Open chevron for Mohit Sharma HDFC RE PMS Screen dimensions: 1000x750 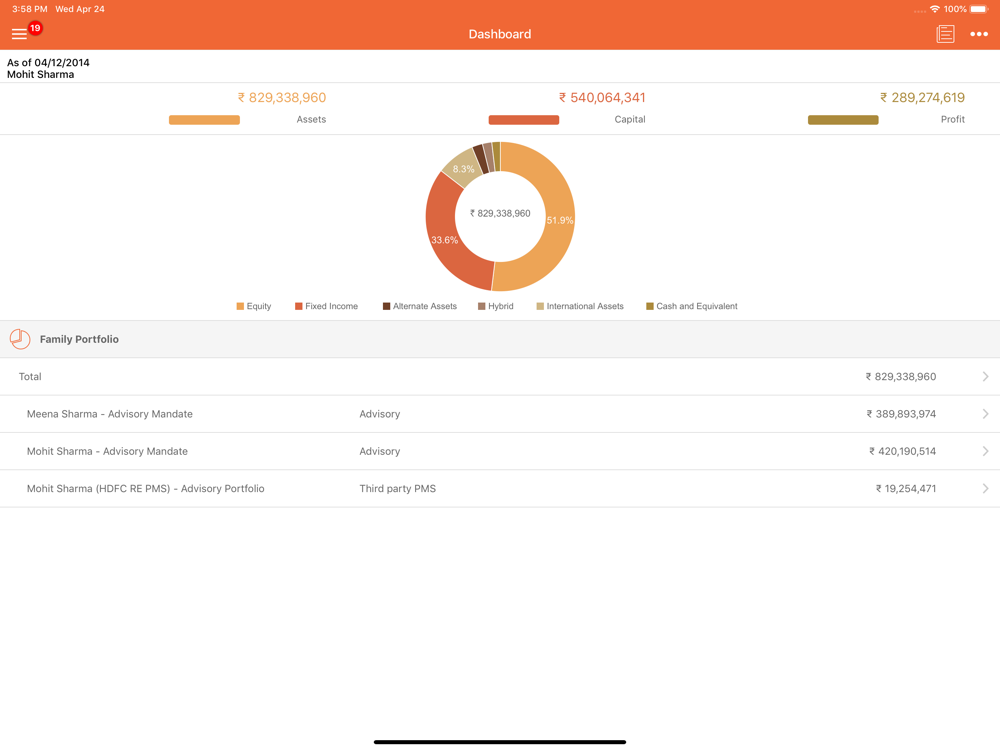point(985,489)
